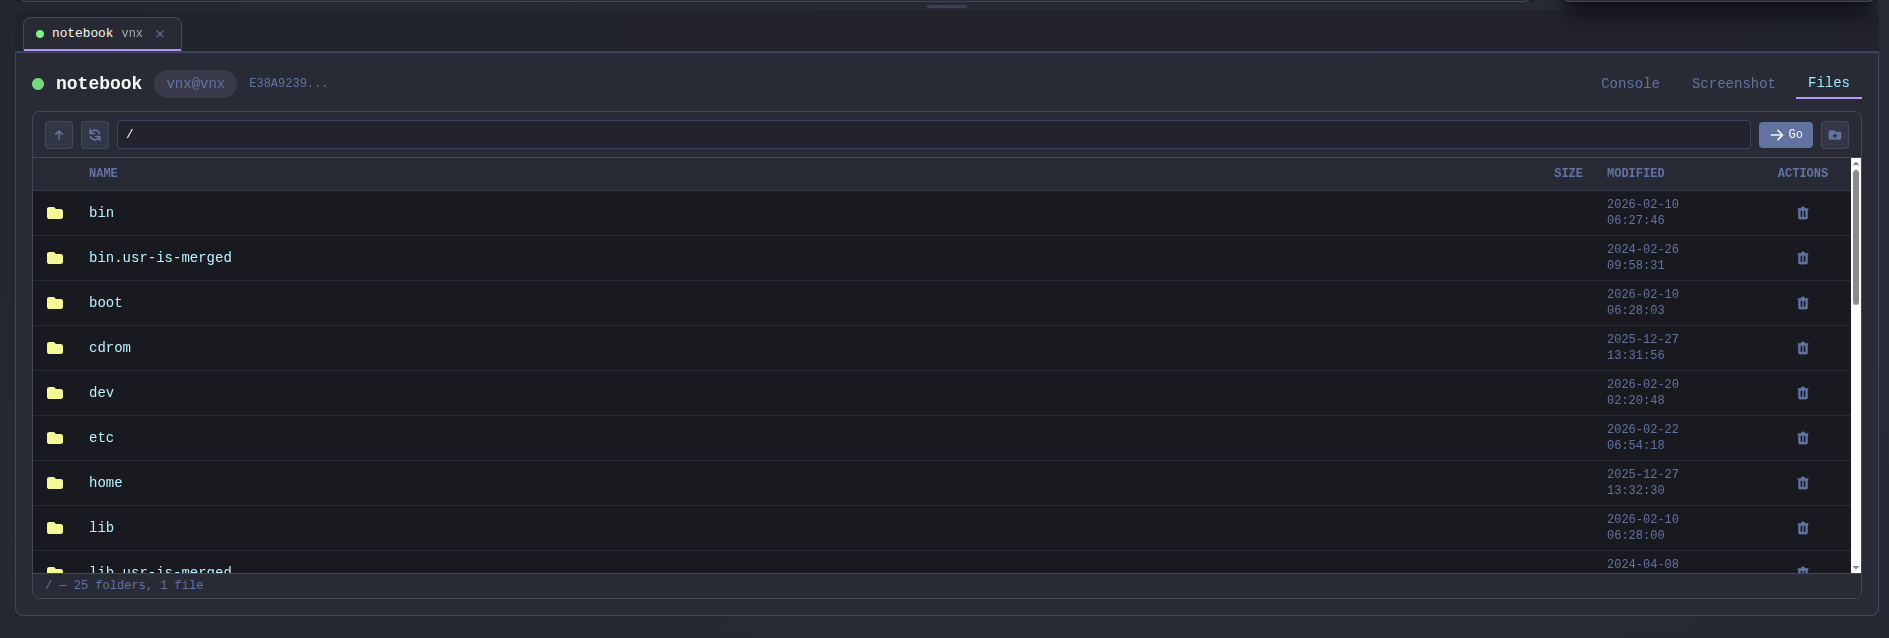Open the dev folder icon
The image size is (1889, 638).
tap(55, 393)
